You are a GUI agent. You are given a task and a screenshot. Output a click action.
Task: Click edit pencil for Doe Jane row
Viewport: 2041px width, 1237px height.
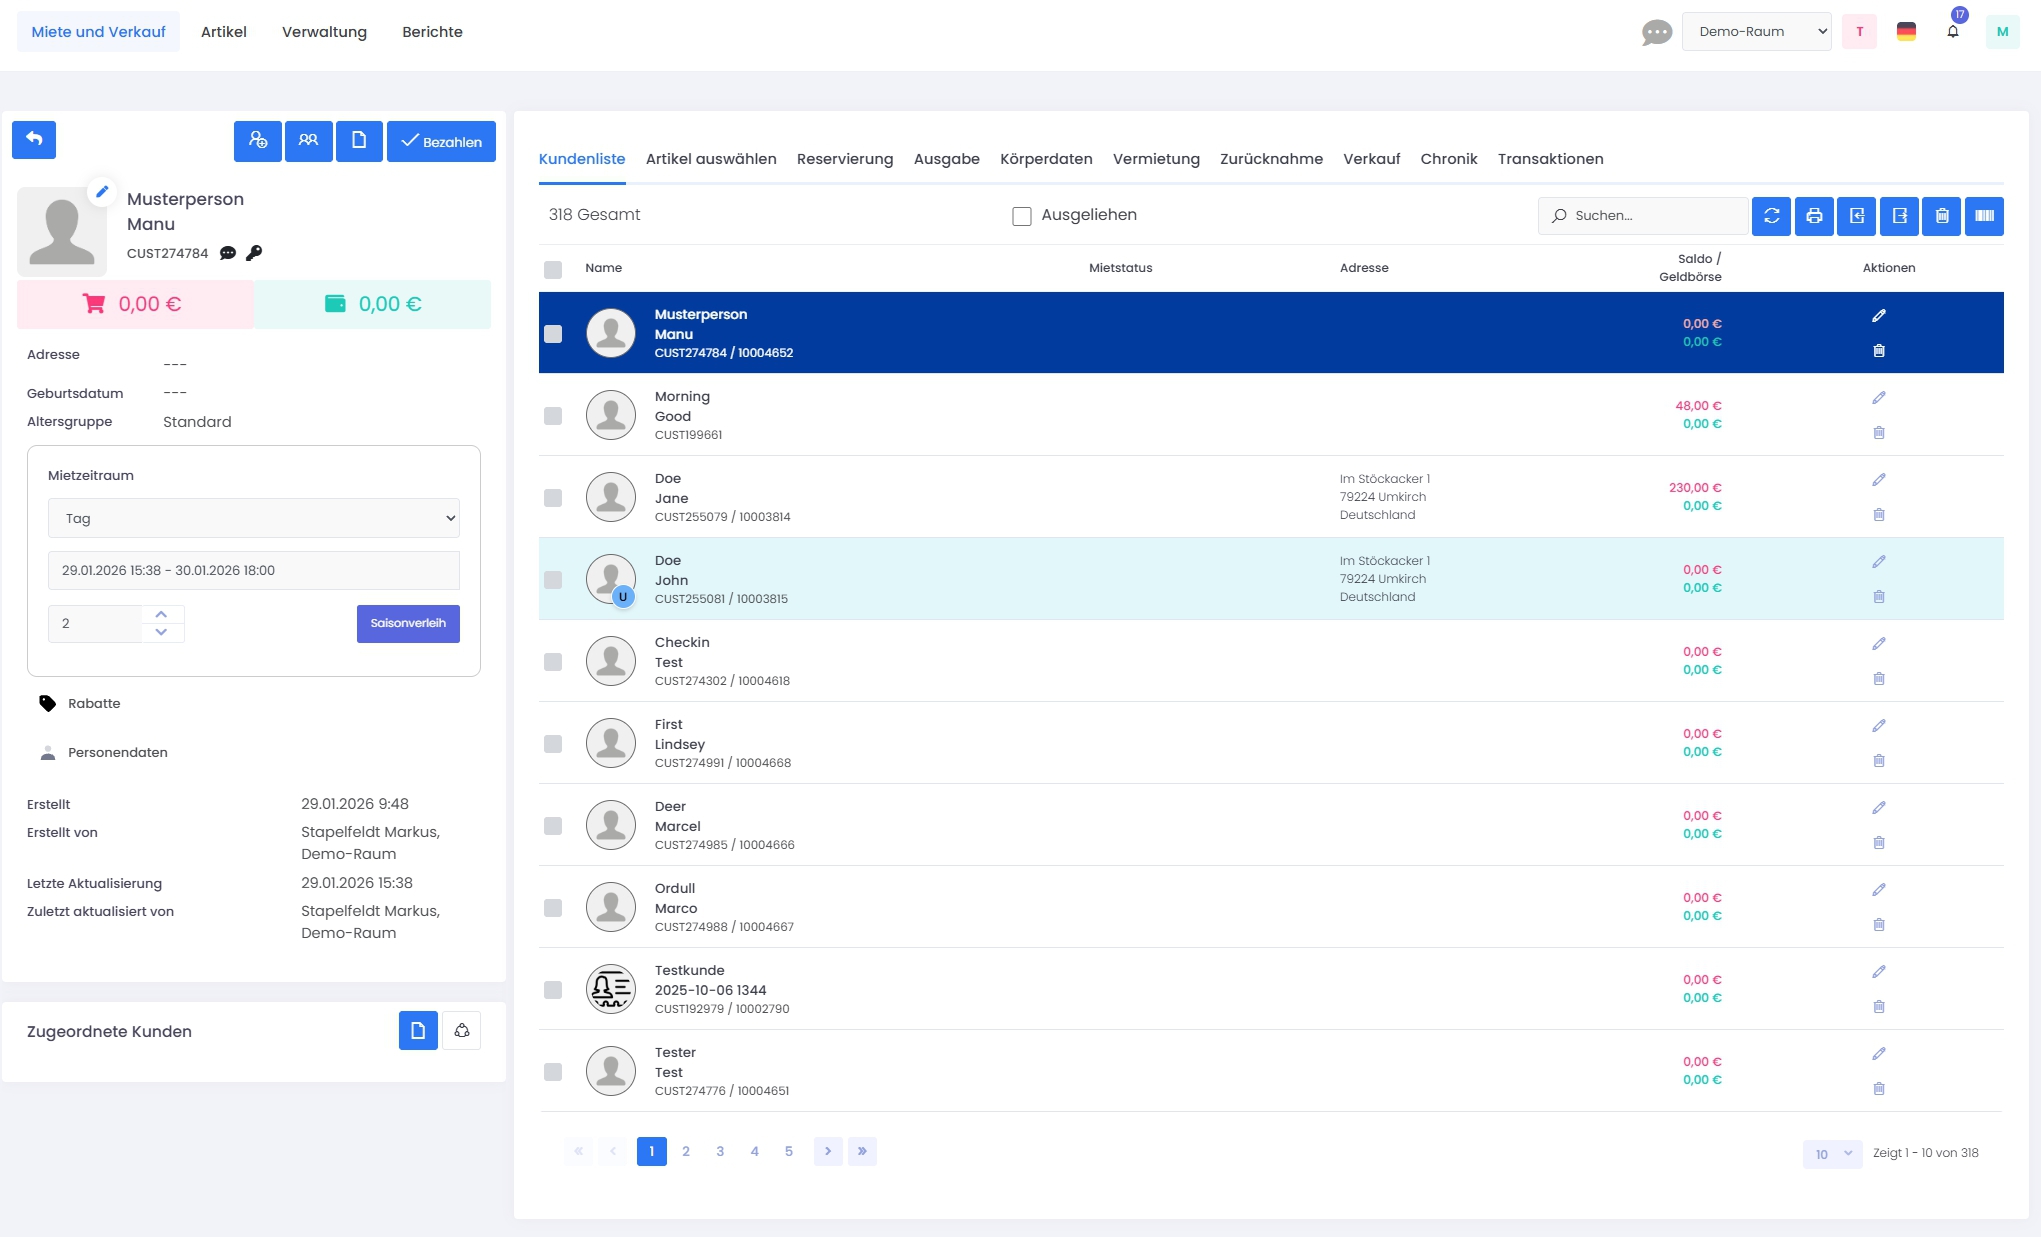point(1878,480)
